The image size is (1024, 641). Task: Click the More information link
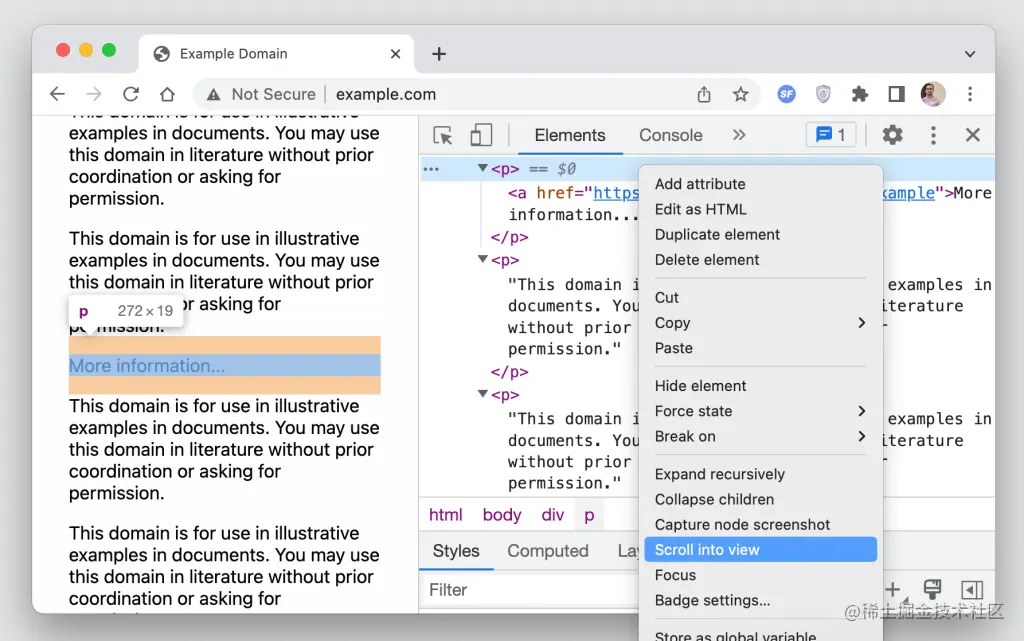point(147,366)
